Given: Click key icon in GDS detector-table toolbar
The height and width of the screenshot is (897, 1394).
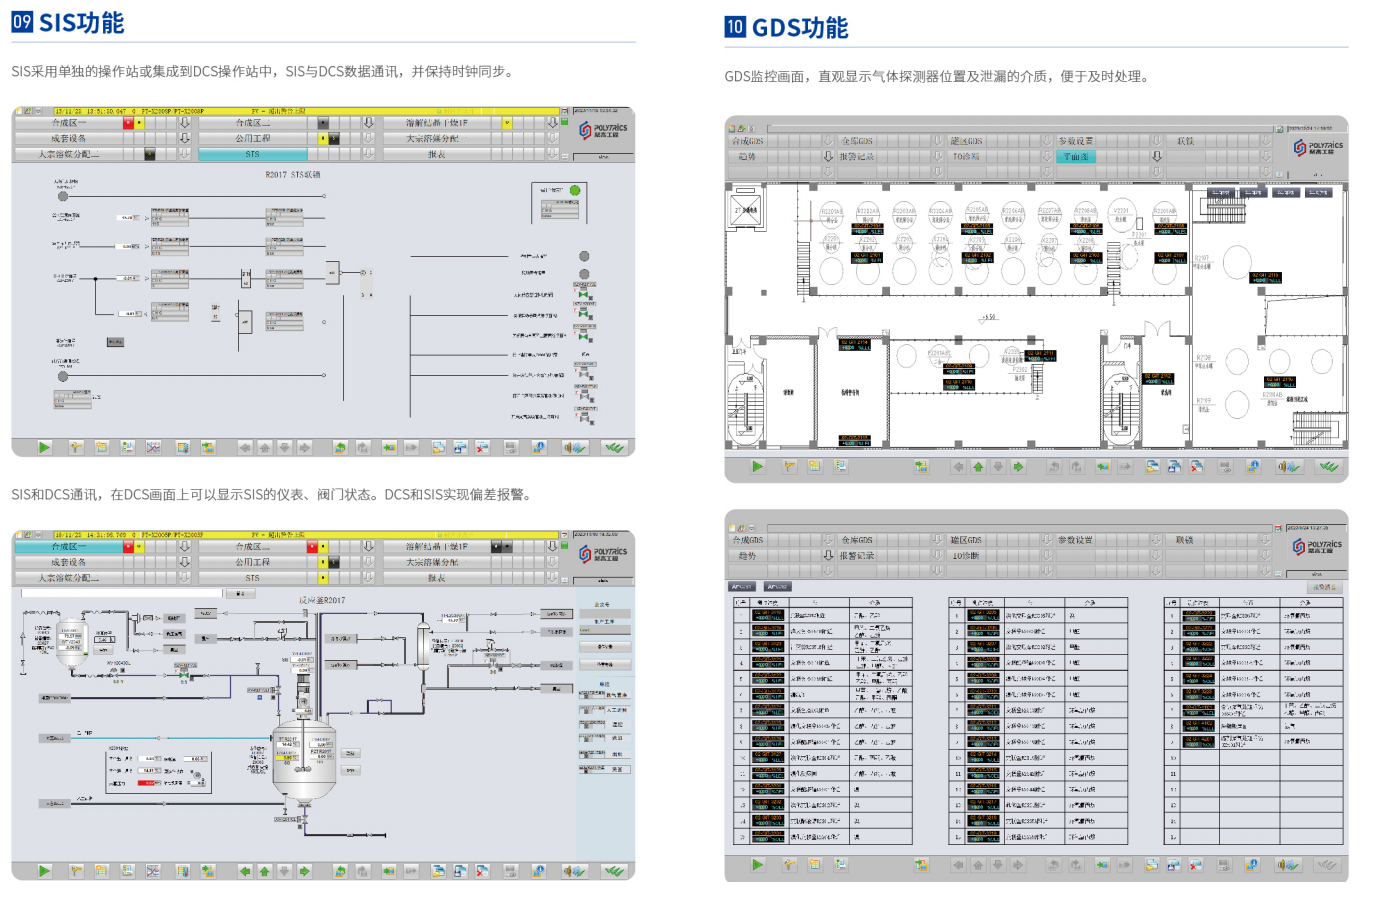Looking at the screenshot, I should pos(789,865).
